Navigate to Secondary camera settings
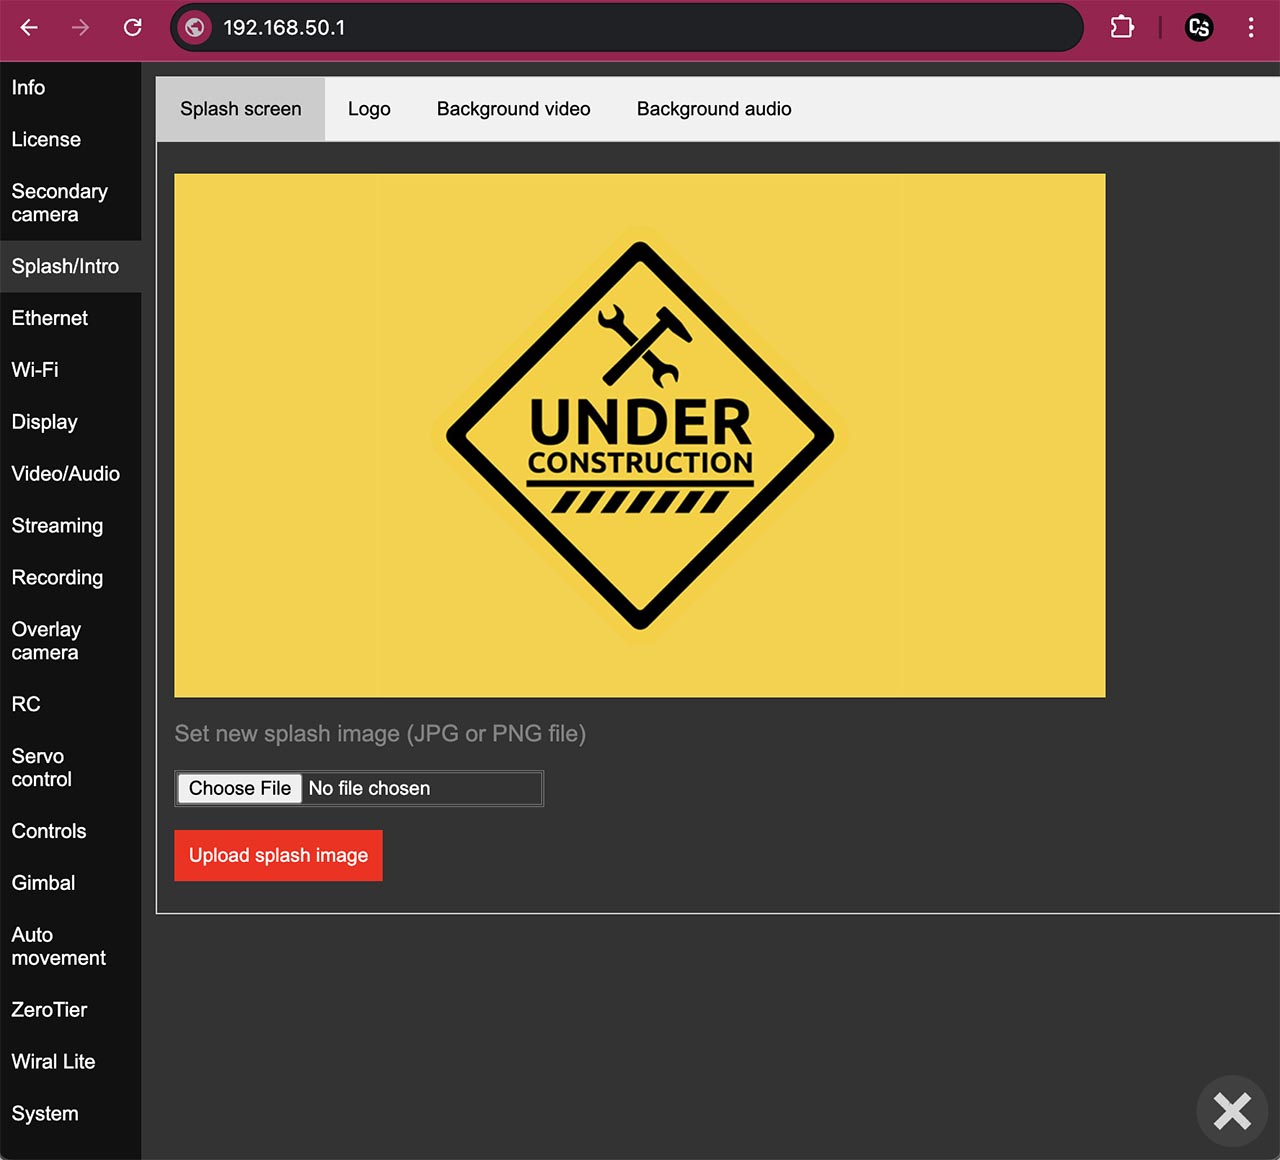The width and height of the screenshot is (1280, 1160). (59, 203)
